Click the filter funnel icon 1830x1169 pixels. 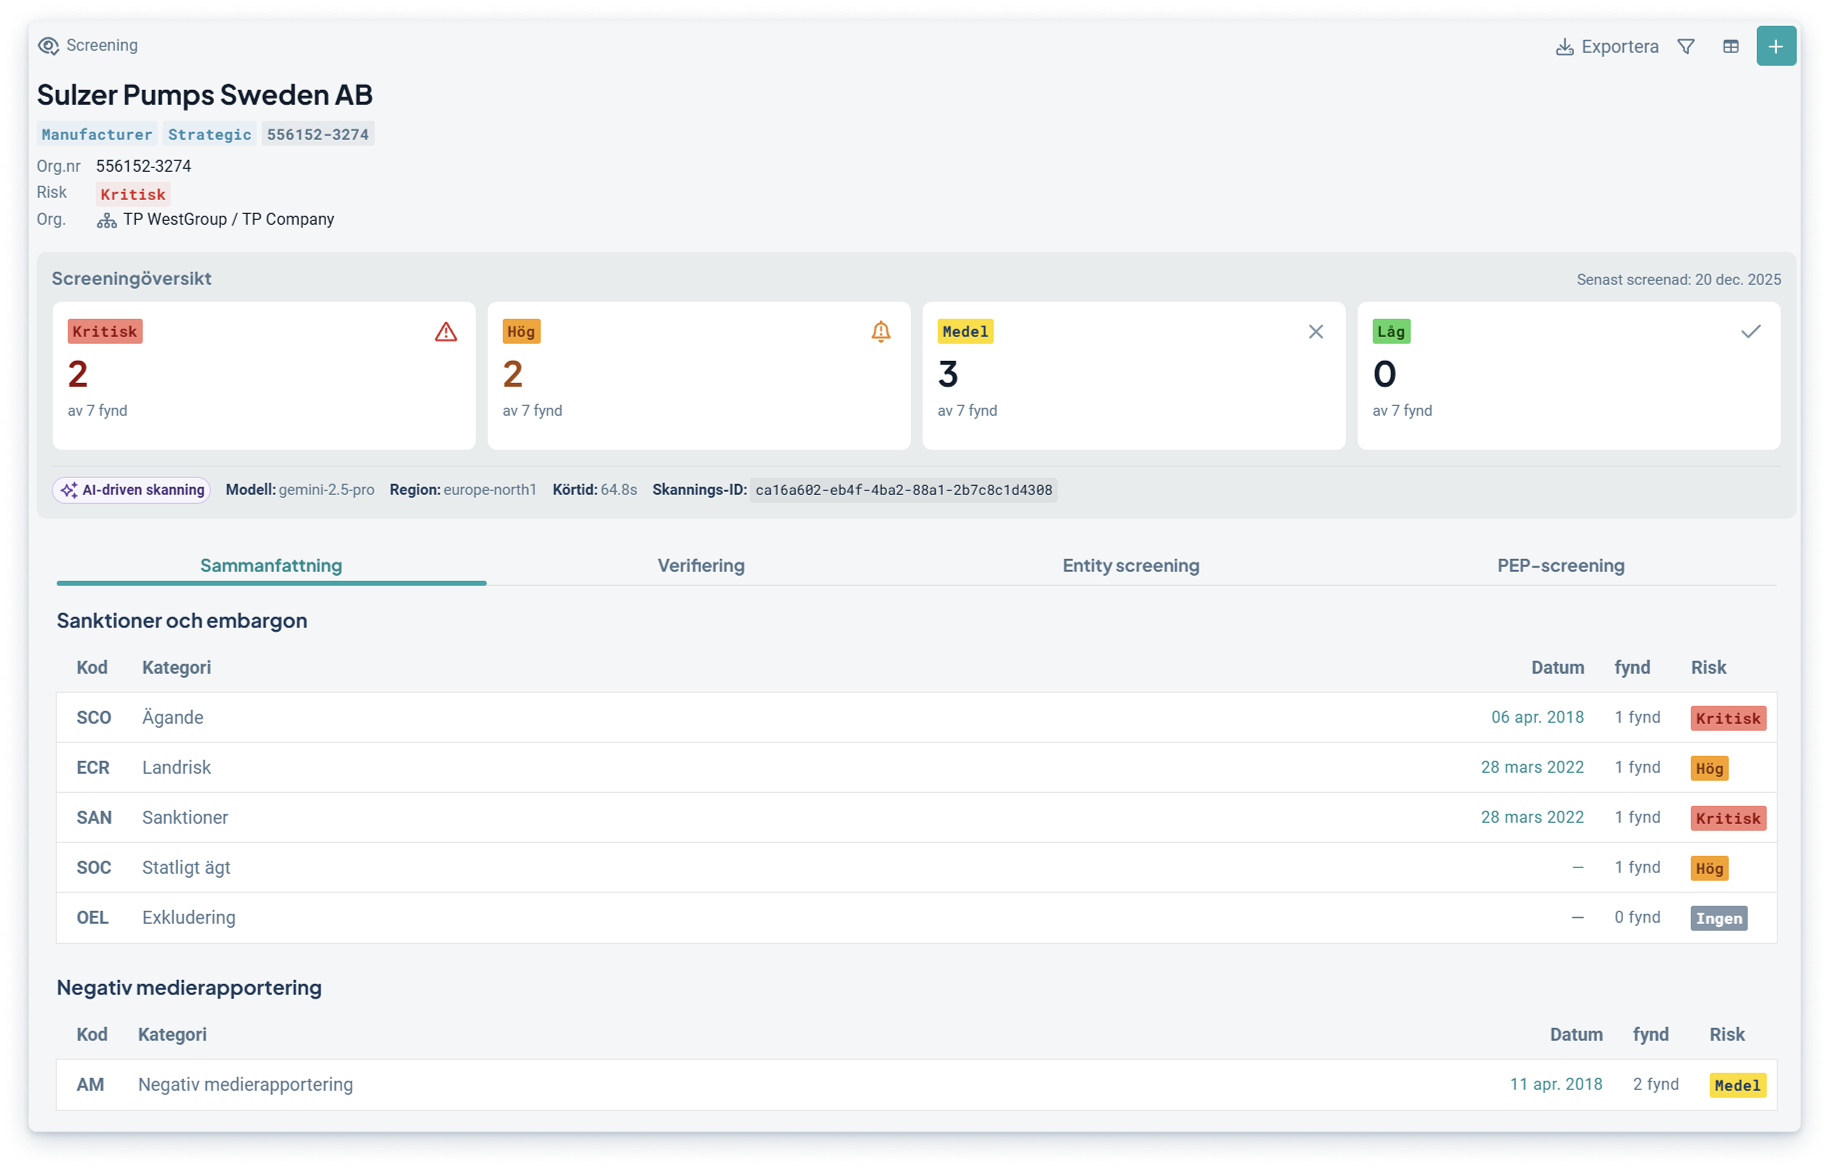[1686, 47]
